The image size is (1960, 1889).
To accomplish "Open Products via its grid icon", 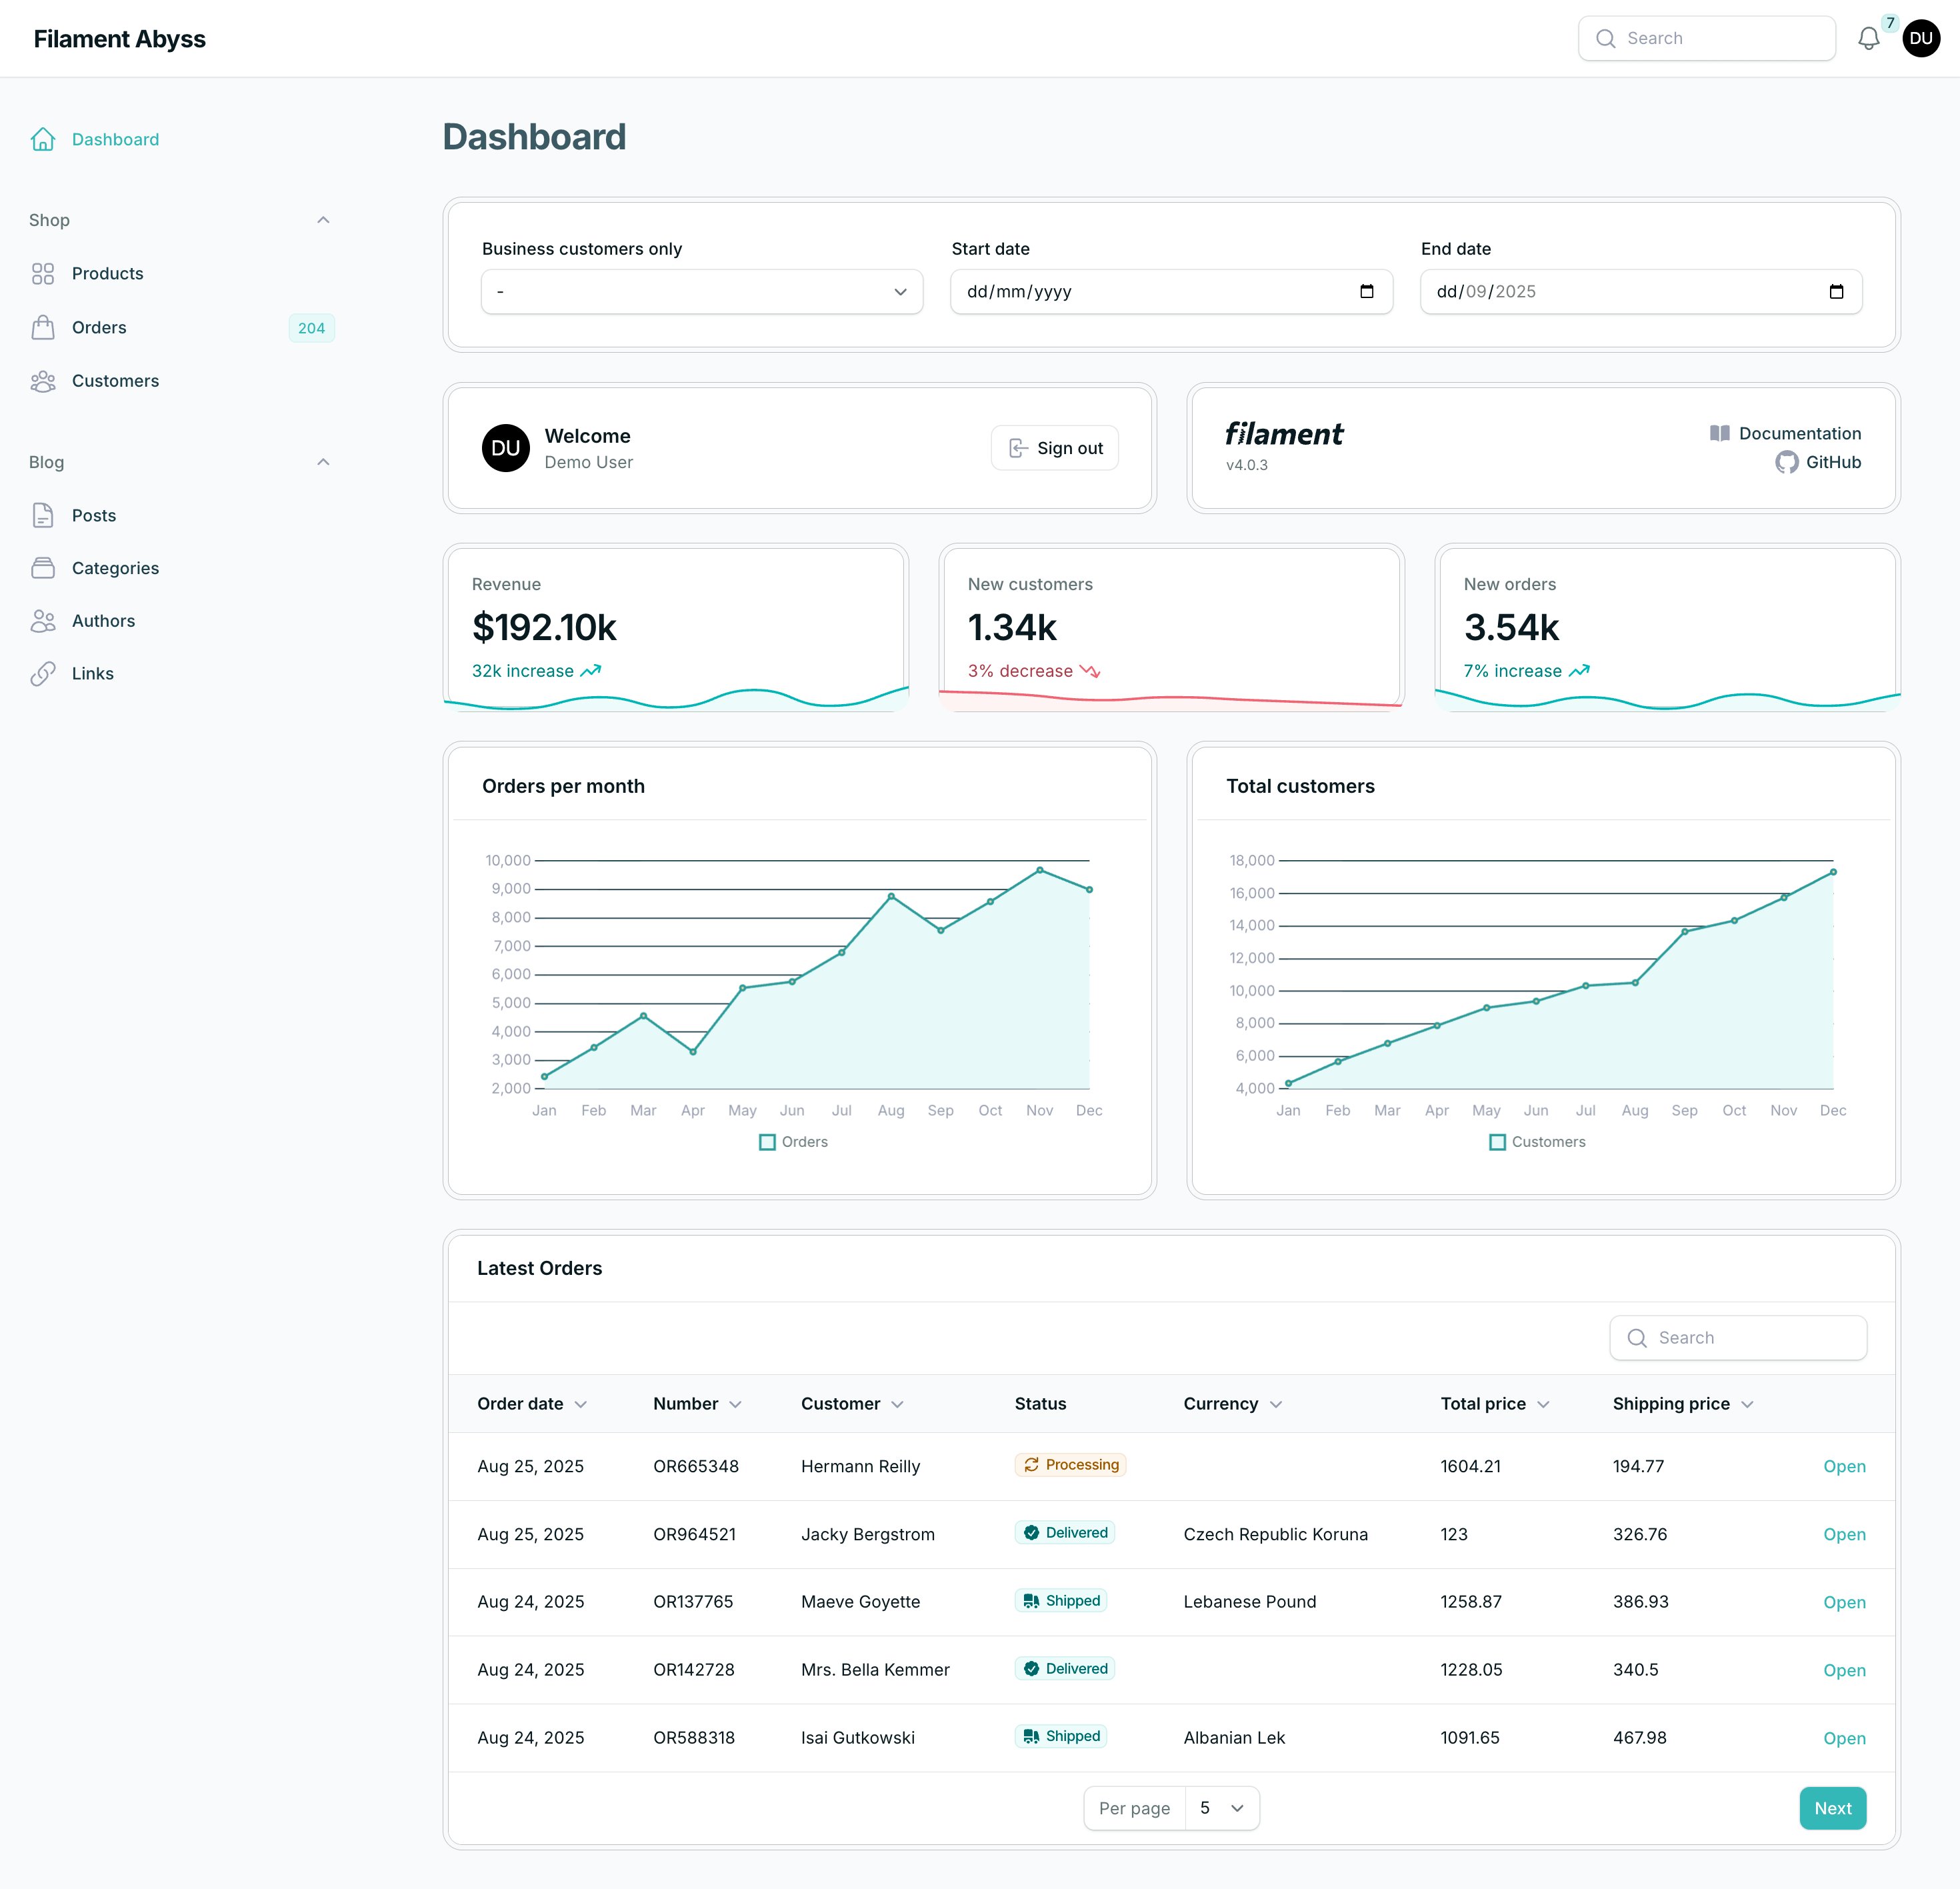I will tap(43, 273).
